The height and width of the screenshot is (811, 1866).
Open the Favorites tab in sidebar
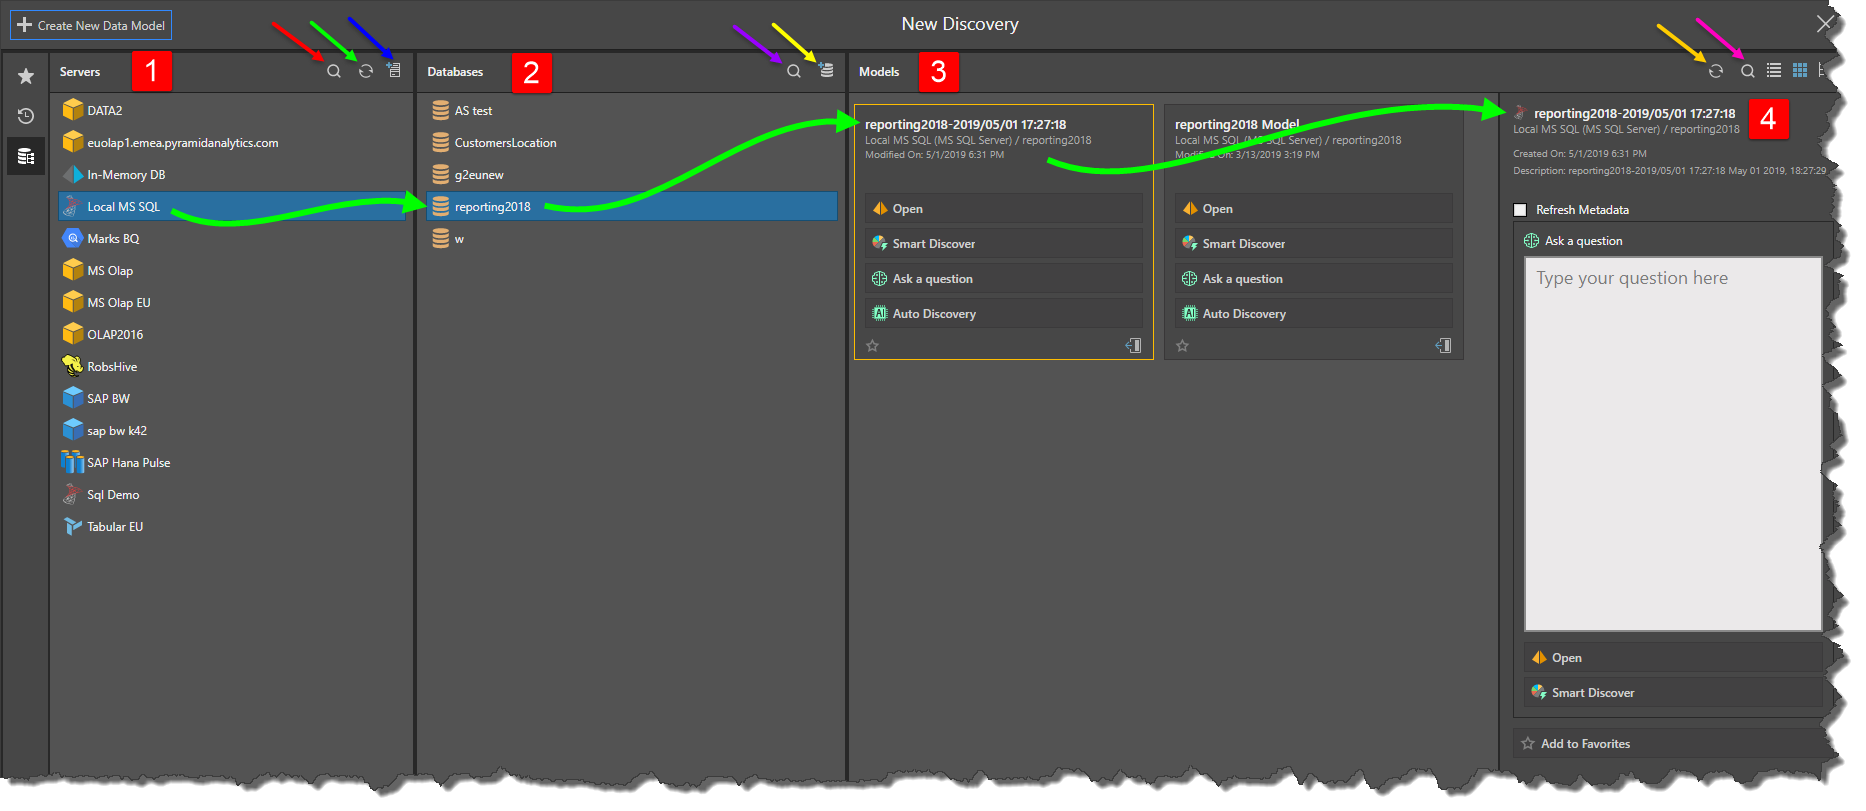click(x=26, y=77)
